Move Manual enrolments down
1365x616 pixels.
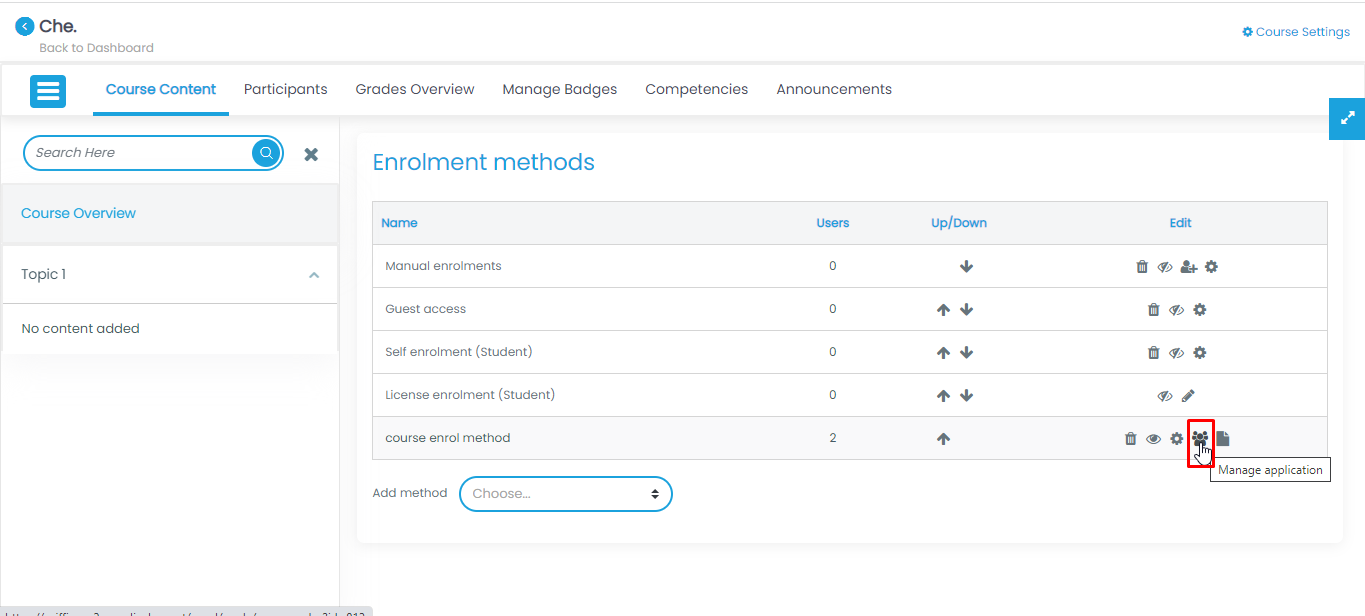966,267
